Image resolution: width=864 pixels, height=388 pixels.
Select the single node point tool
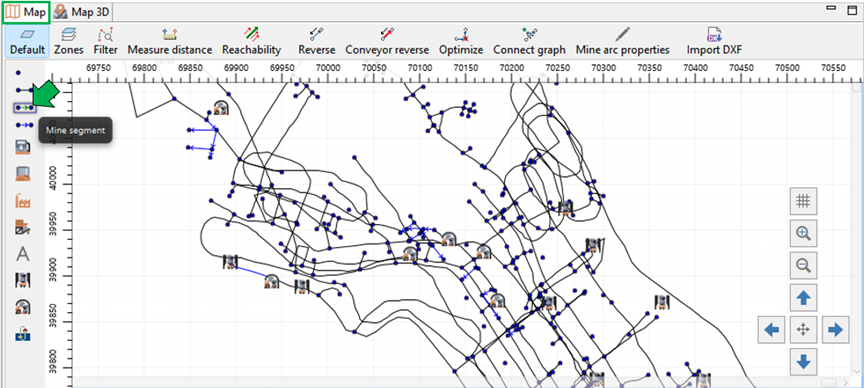[18, 73]
